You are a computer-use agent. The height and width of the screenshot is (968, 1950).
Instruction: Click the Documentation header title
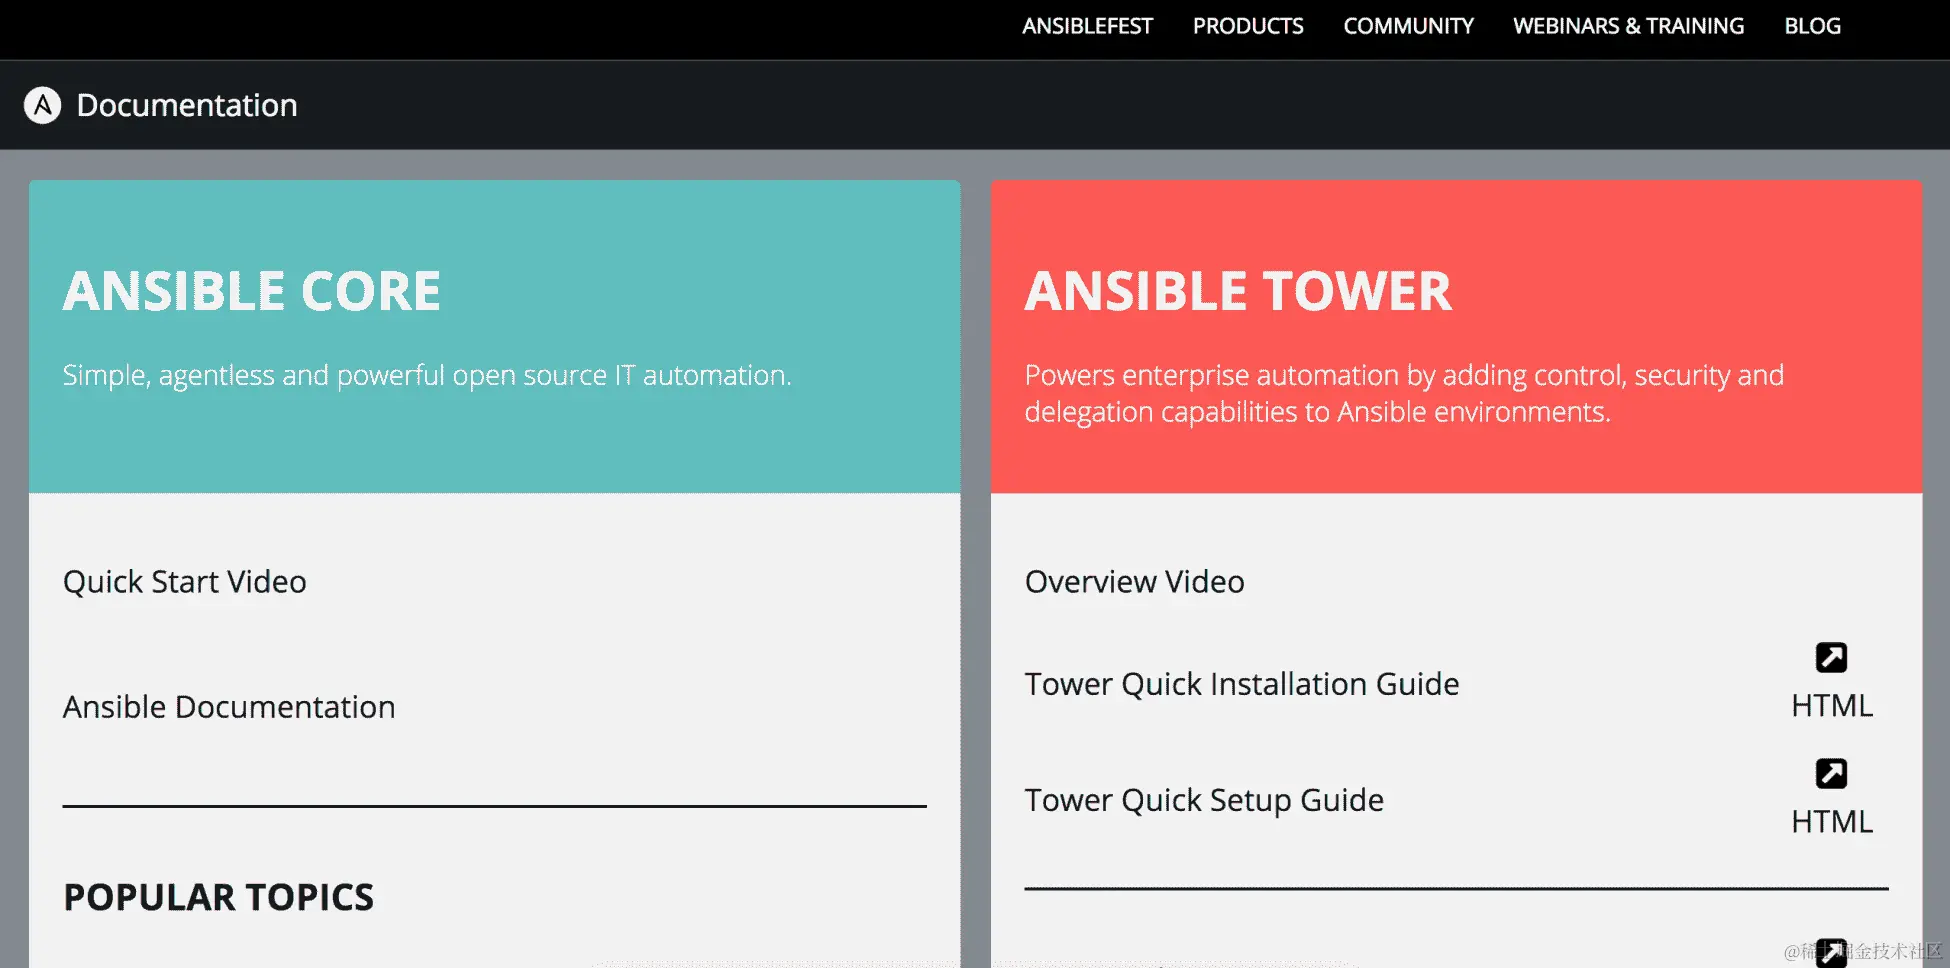click(187, 105)
